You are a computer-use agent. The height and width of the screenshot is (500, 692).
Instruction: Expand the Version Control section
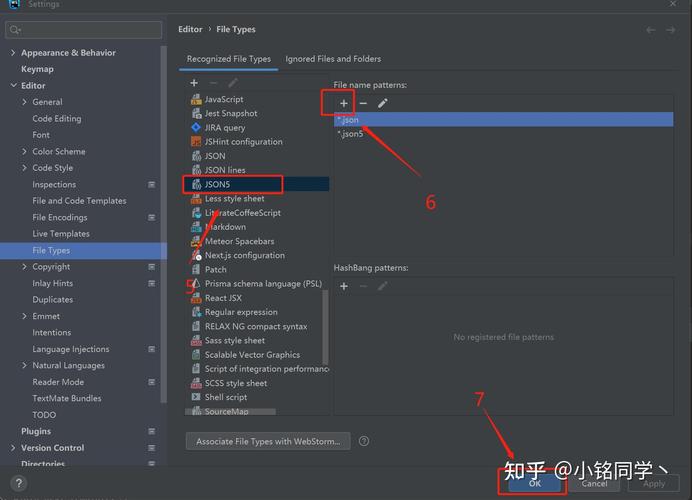[x=12, y=448]
